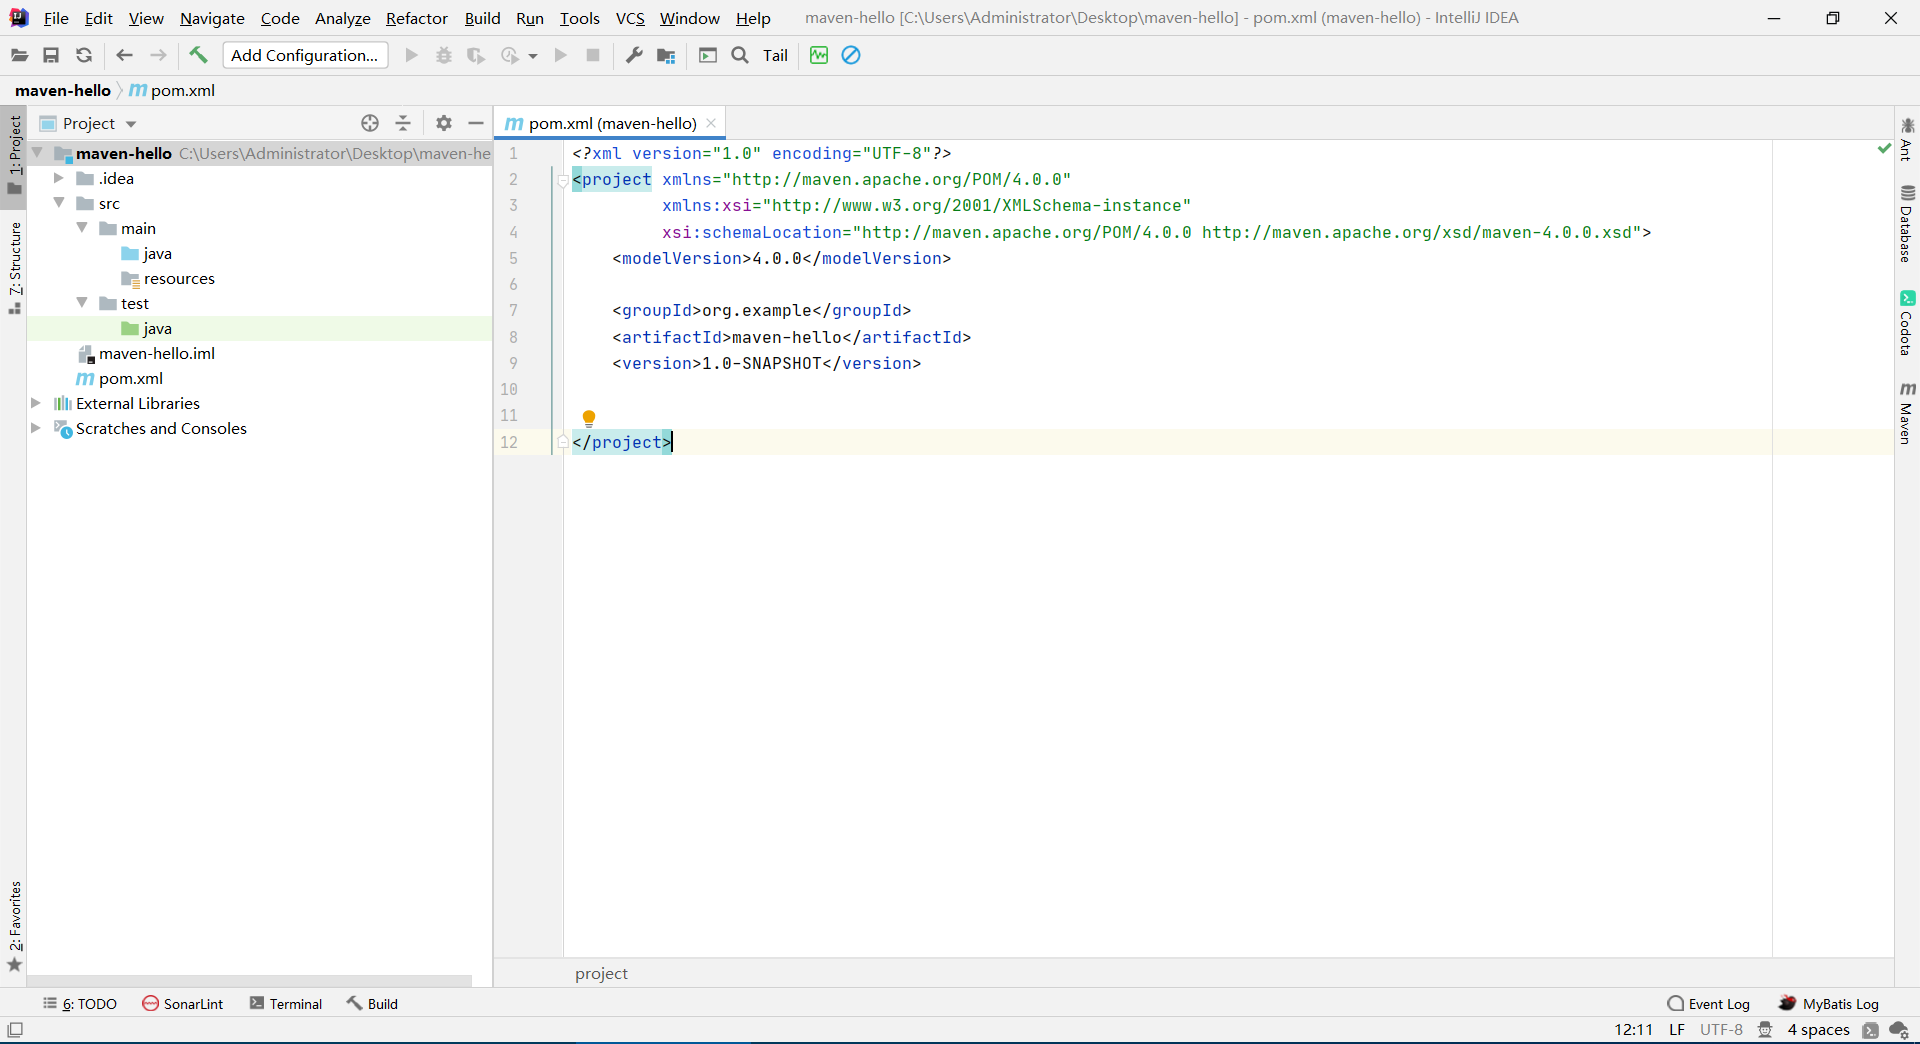1920x1044 pixels.
Task: Toggle the 1: Project side tool window
Action: coord(15,155)
